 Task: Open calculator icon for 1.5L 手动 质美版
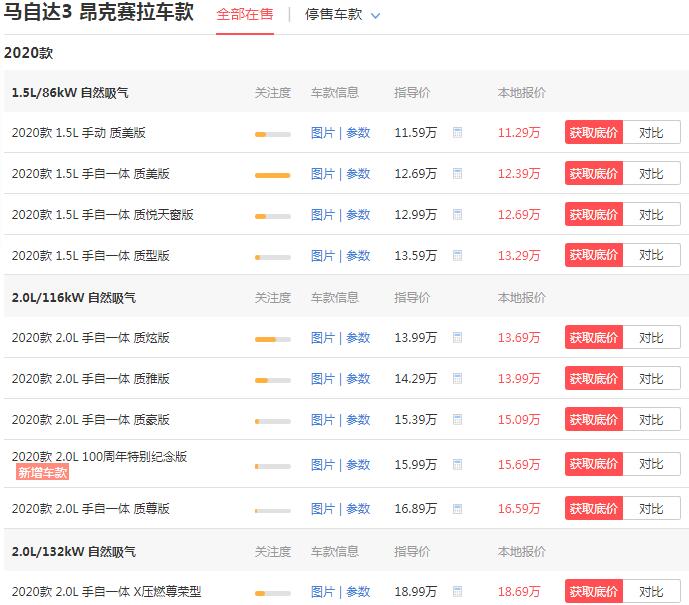457,132
